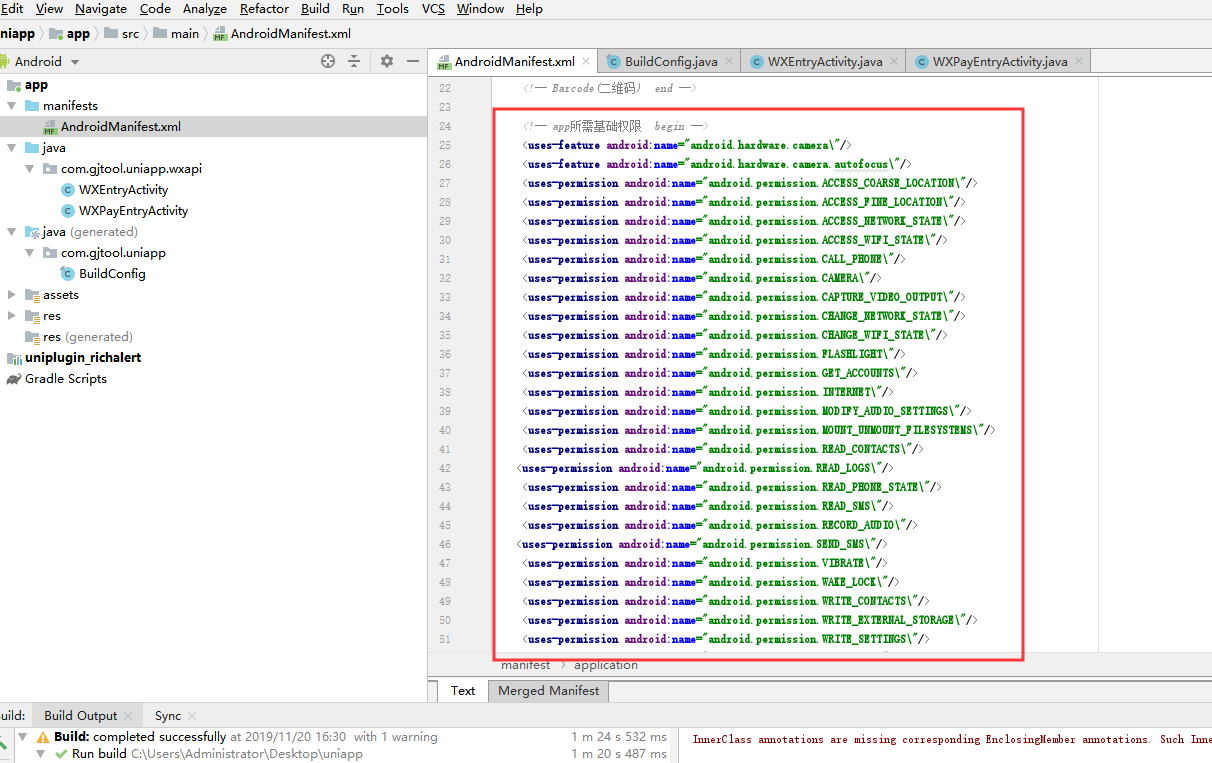Open the Window menu
Screen dimensions: 1212x763
point(480,9)
